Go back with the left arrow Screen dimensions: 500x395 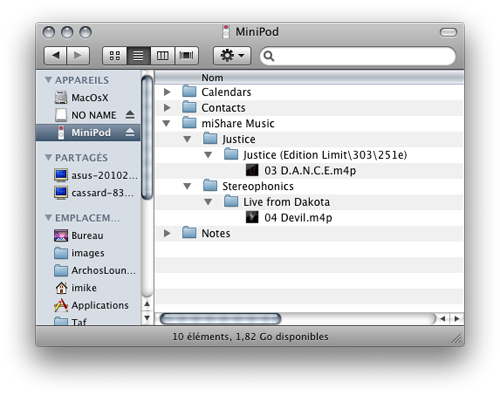(56, 55)
